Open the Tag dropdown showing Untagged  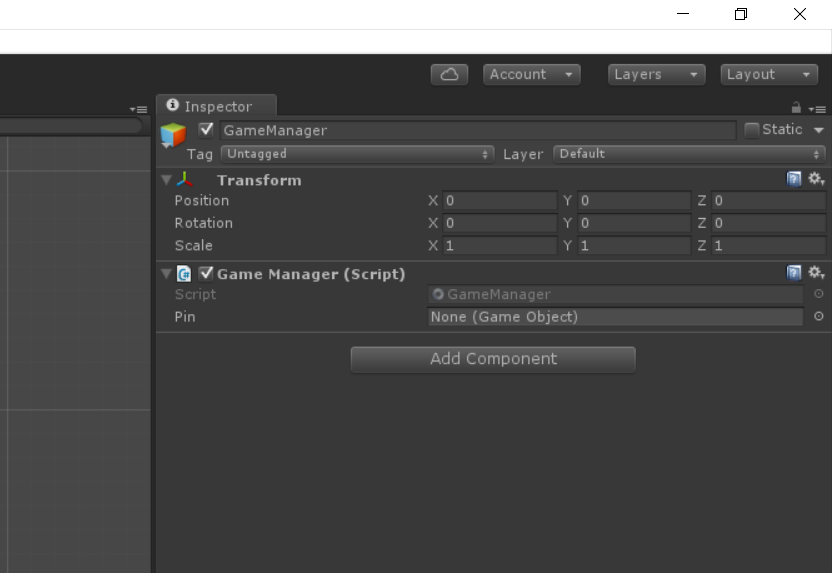pyautogui.click(x=357, y=154)
